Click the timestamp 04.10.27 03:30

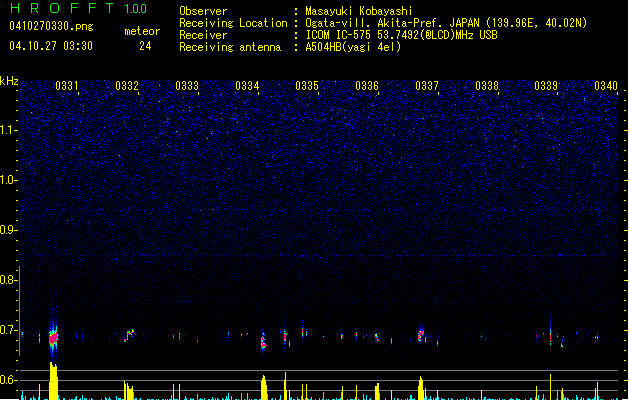51,46
